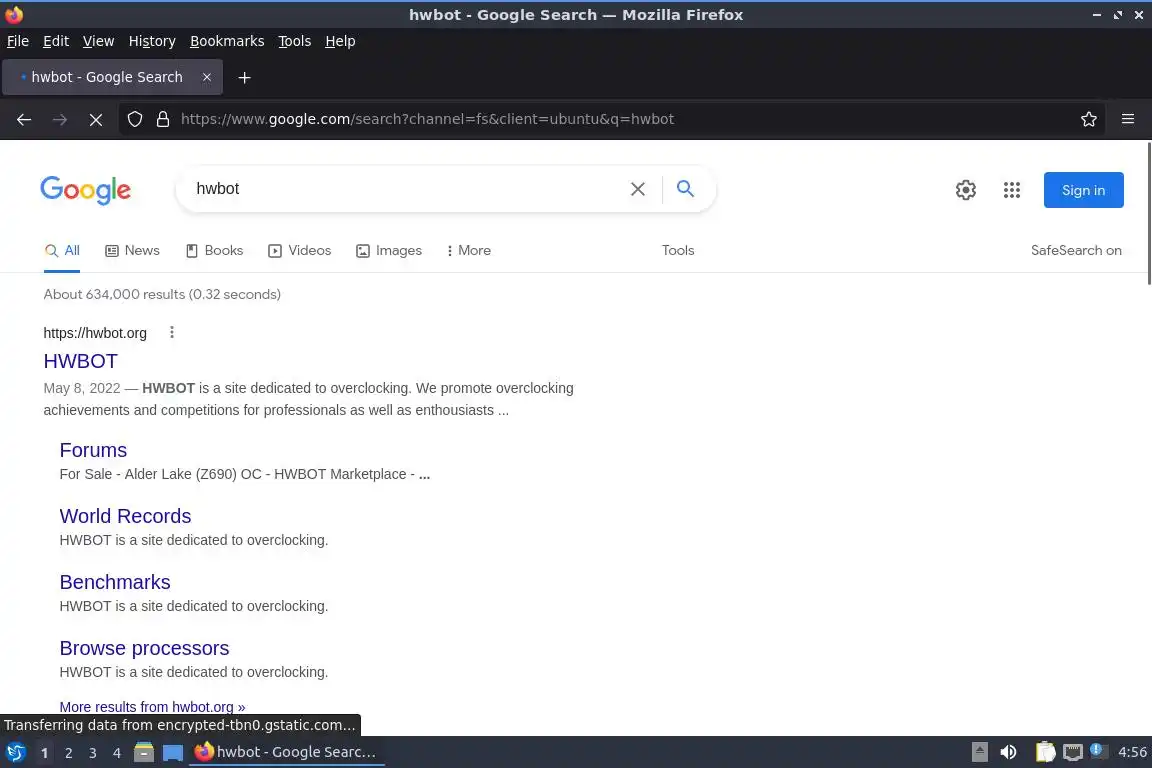
Task: Open the Tools search options
Action: 677,251
